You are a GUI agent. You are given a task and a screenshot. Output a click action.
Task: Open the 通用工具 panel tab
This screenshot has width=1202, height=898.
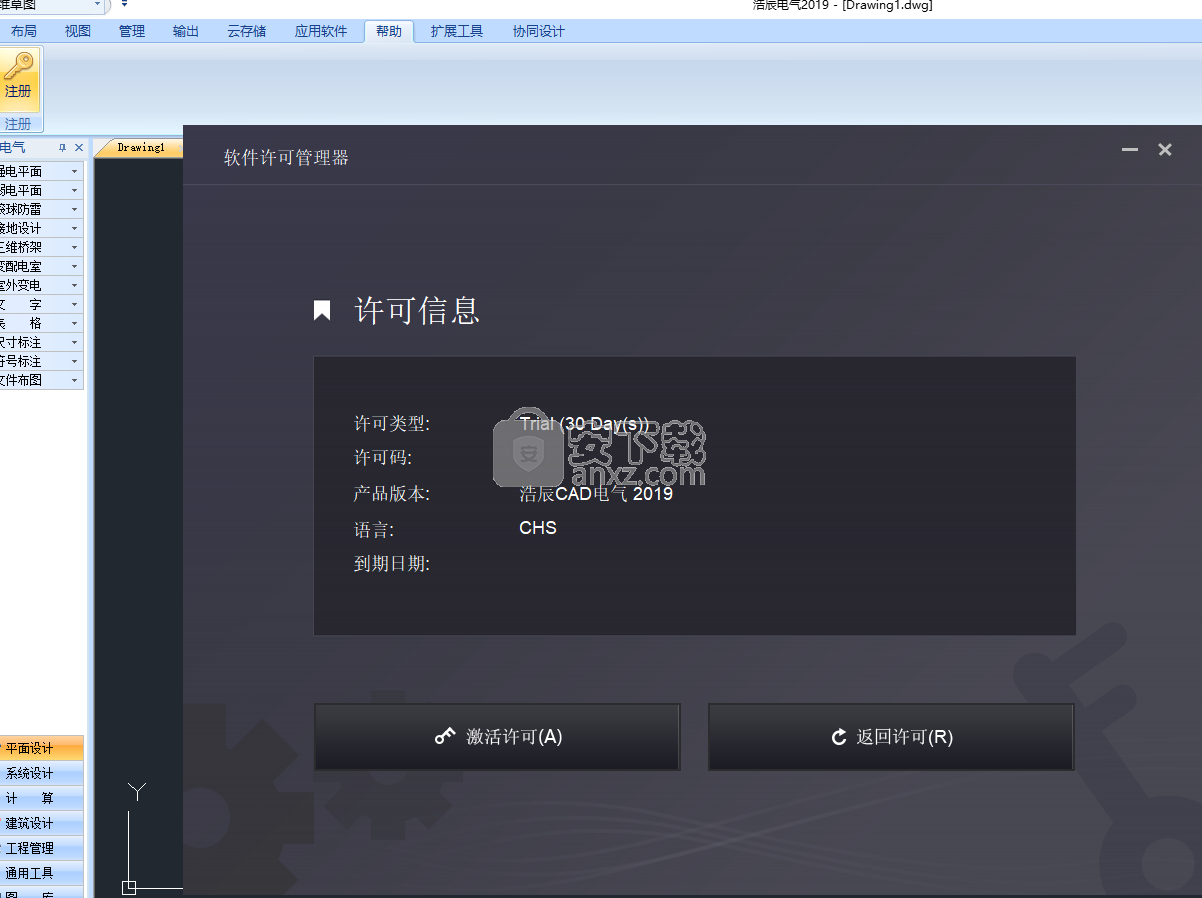click(42, 873)
